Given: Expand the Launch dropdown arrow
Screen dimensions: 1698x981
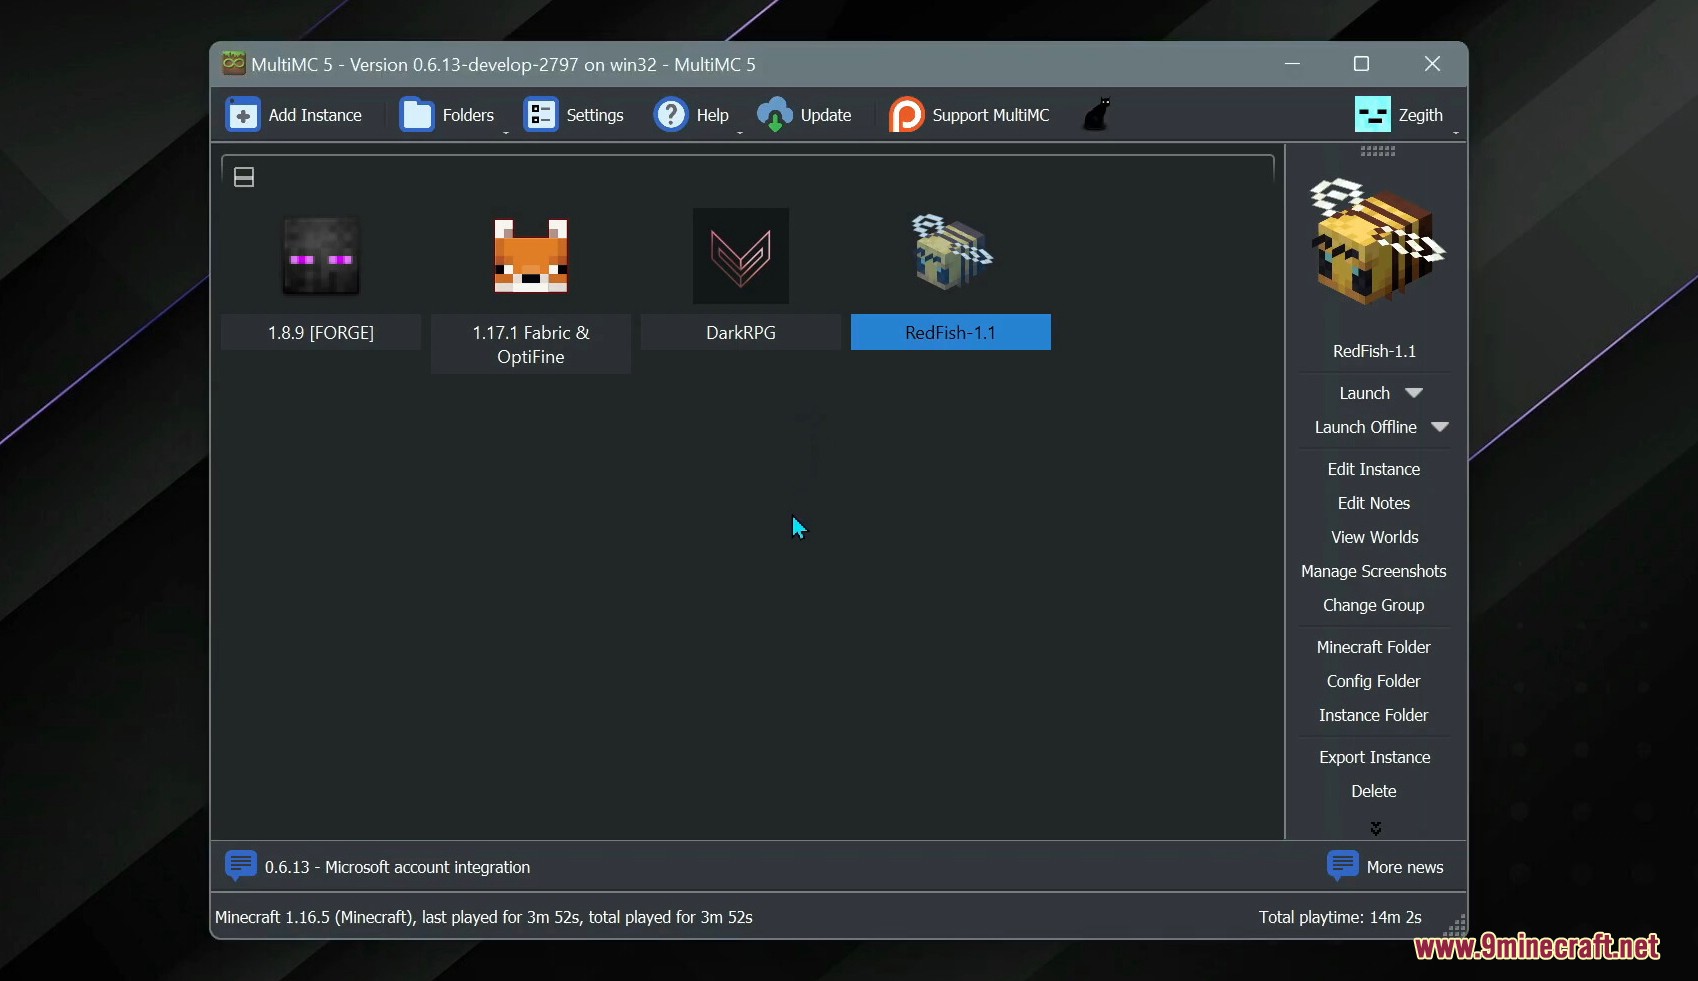Looking at the screenshot, I should tap(1414, 393).
